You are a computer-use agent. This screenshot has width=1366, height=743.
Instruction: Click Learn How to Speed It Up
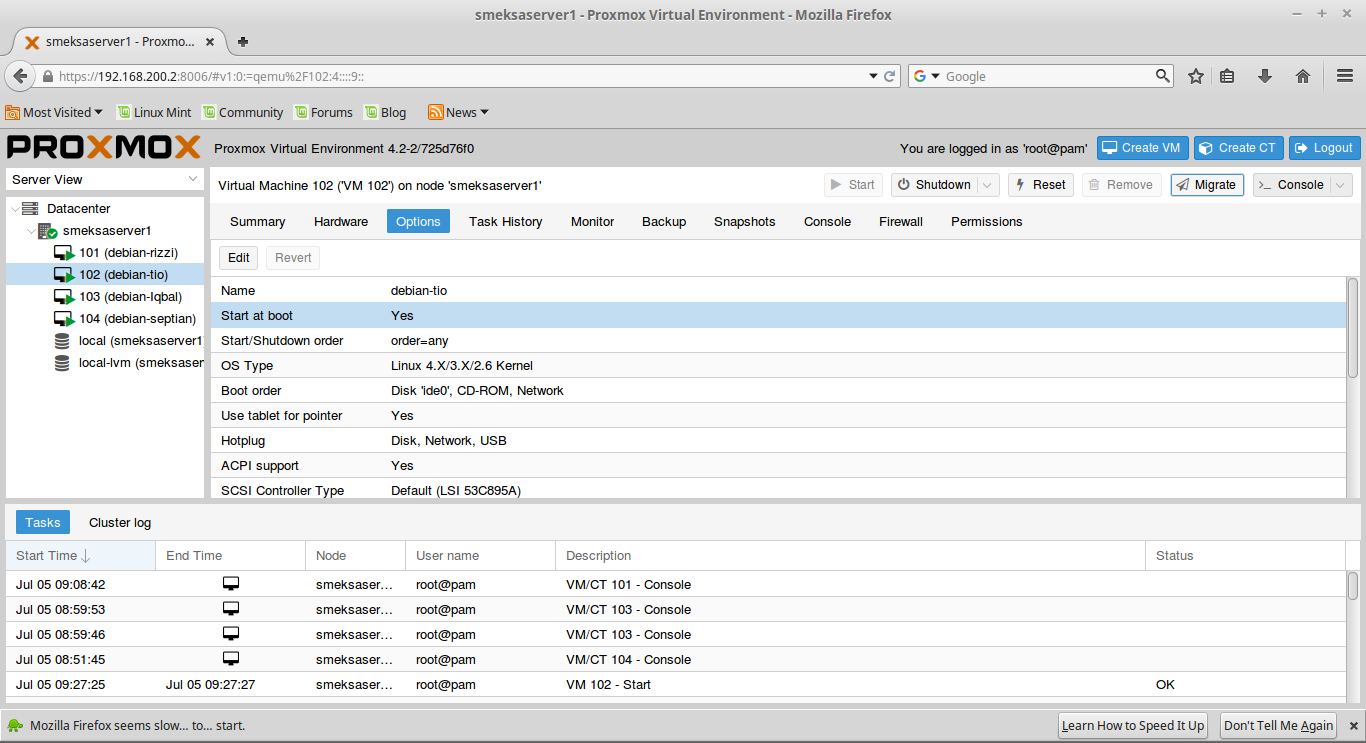pyautogui.click(x=1133, y=726)
